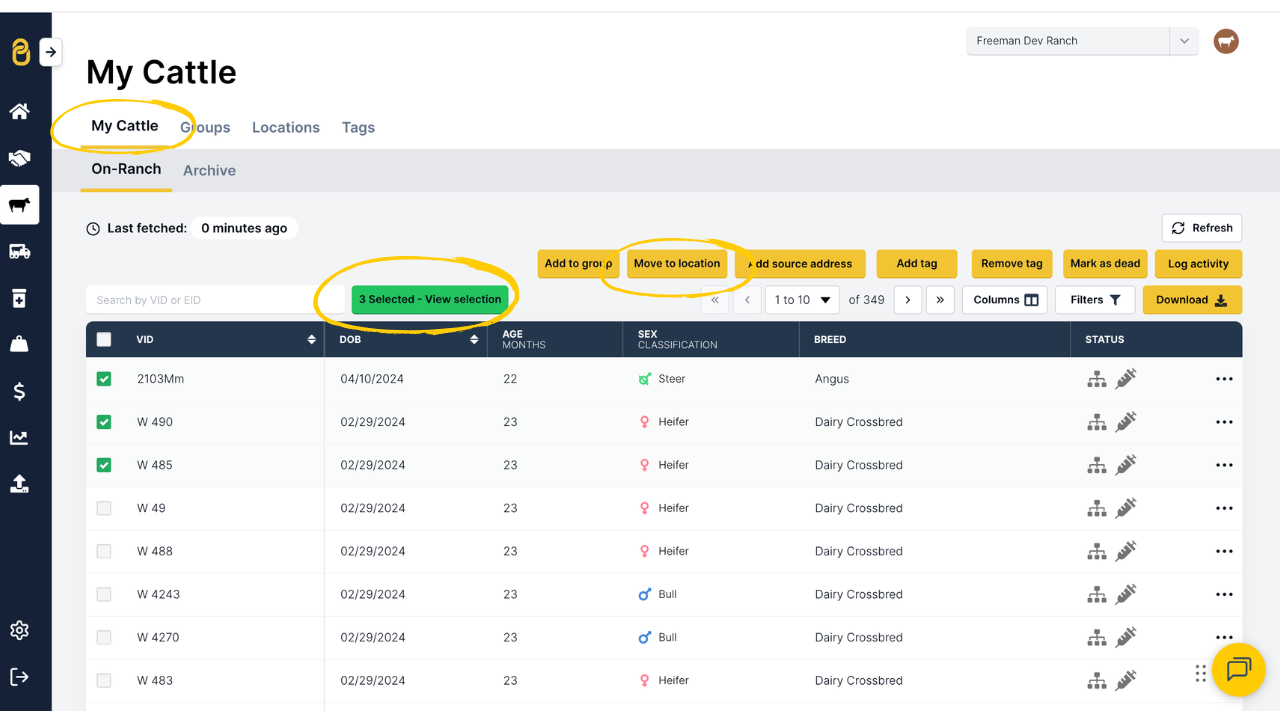Open the chart analytics sidebar icon
This screenshot has width=1280, height=720.
(20, 437)
